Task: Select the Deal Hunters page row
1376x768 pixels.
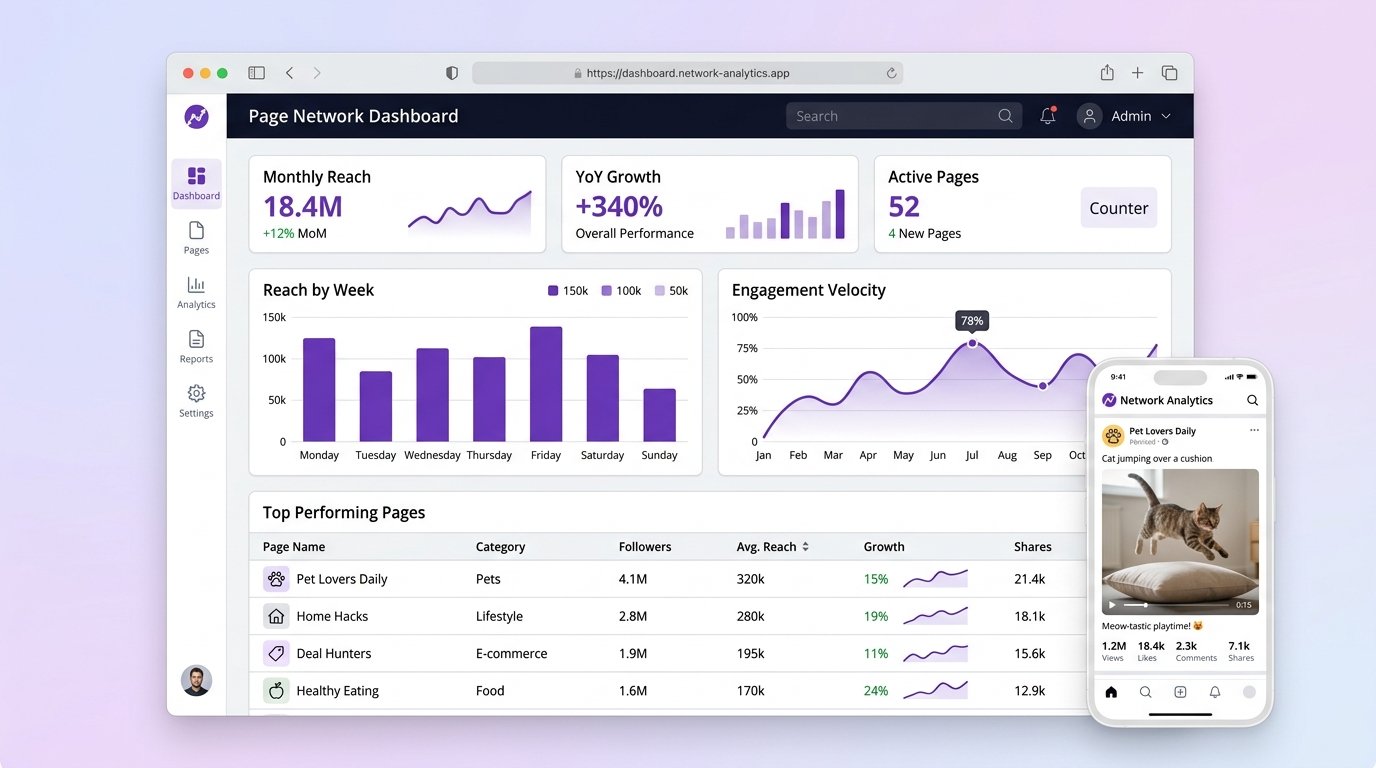Action: pos(667,653)
